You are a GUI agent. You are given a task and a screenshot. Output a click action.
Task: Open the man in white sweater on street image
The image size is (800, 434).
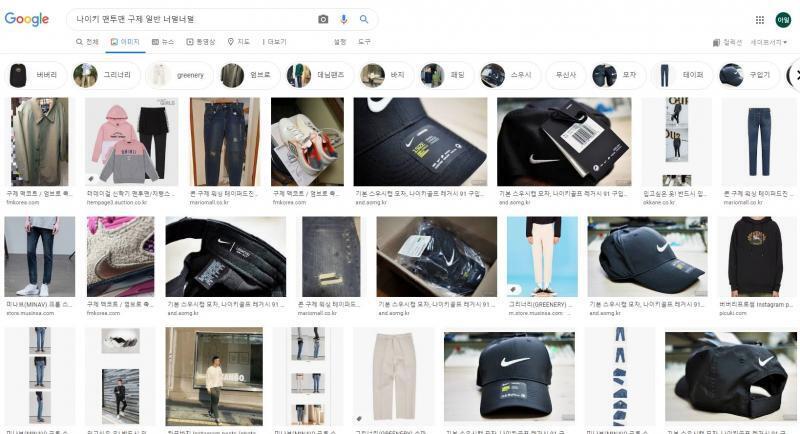[214, 376]
